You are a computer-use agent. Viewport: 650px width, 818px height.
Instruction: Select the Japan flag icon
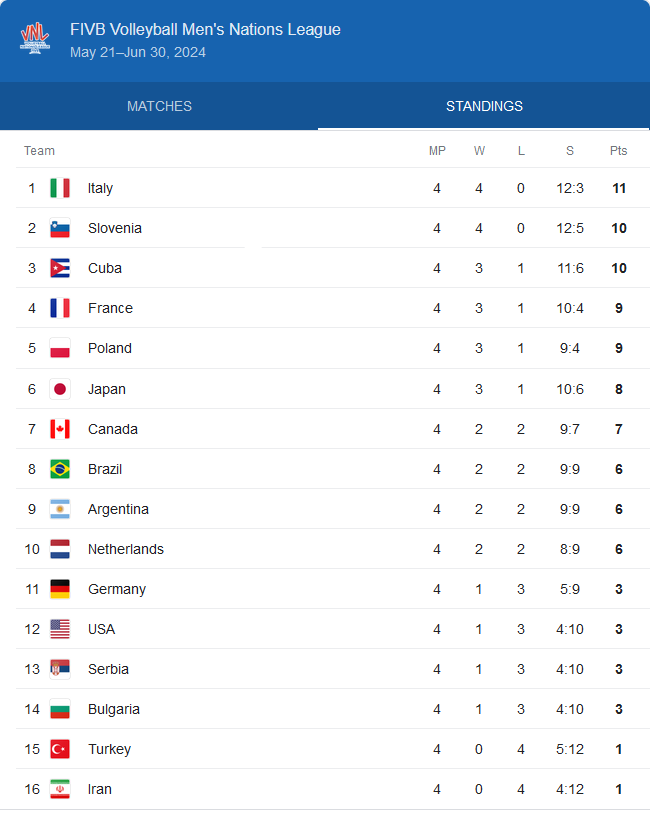60,389
